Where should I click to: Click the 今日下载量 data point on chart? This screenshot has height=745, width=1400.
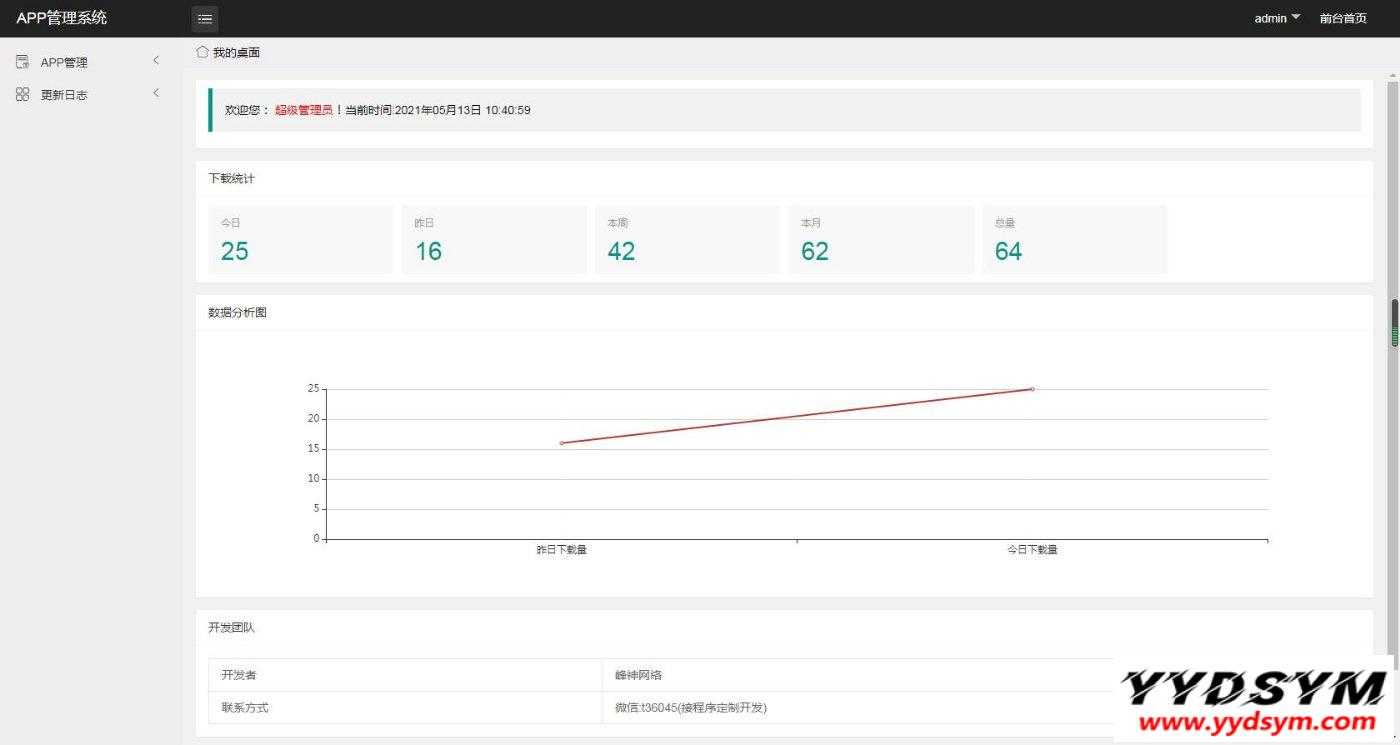click(x=1032, y=389)
